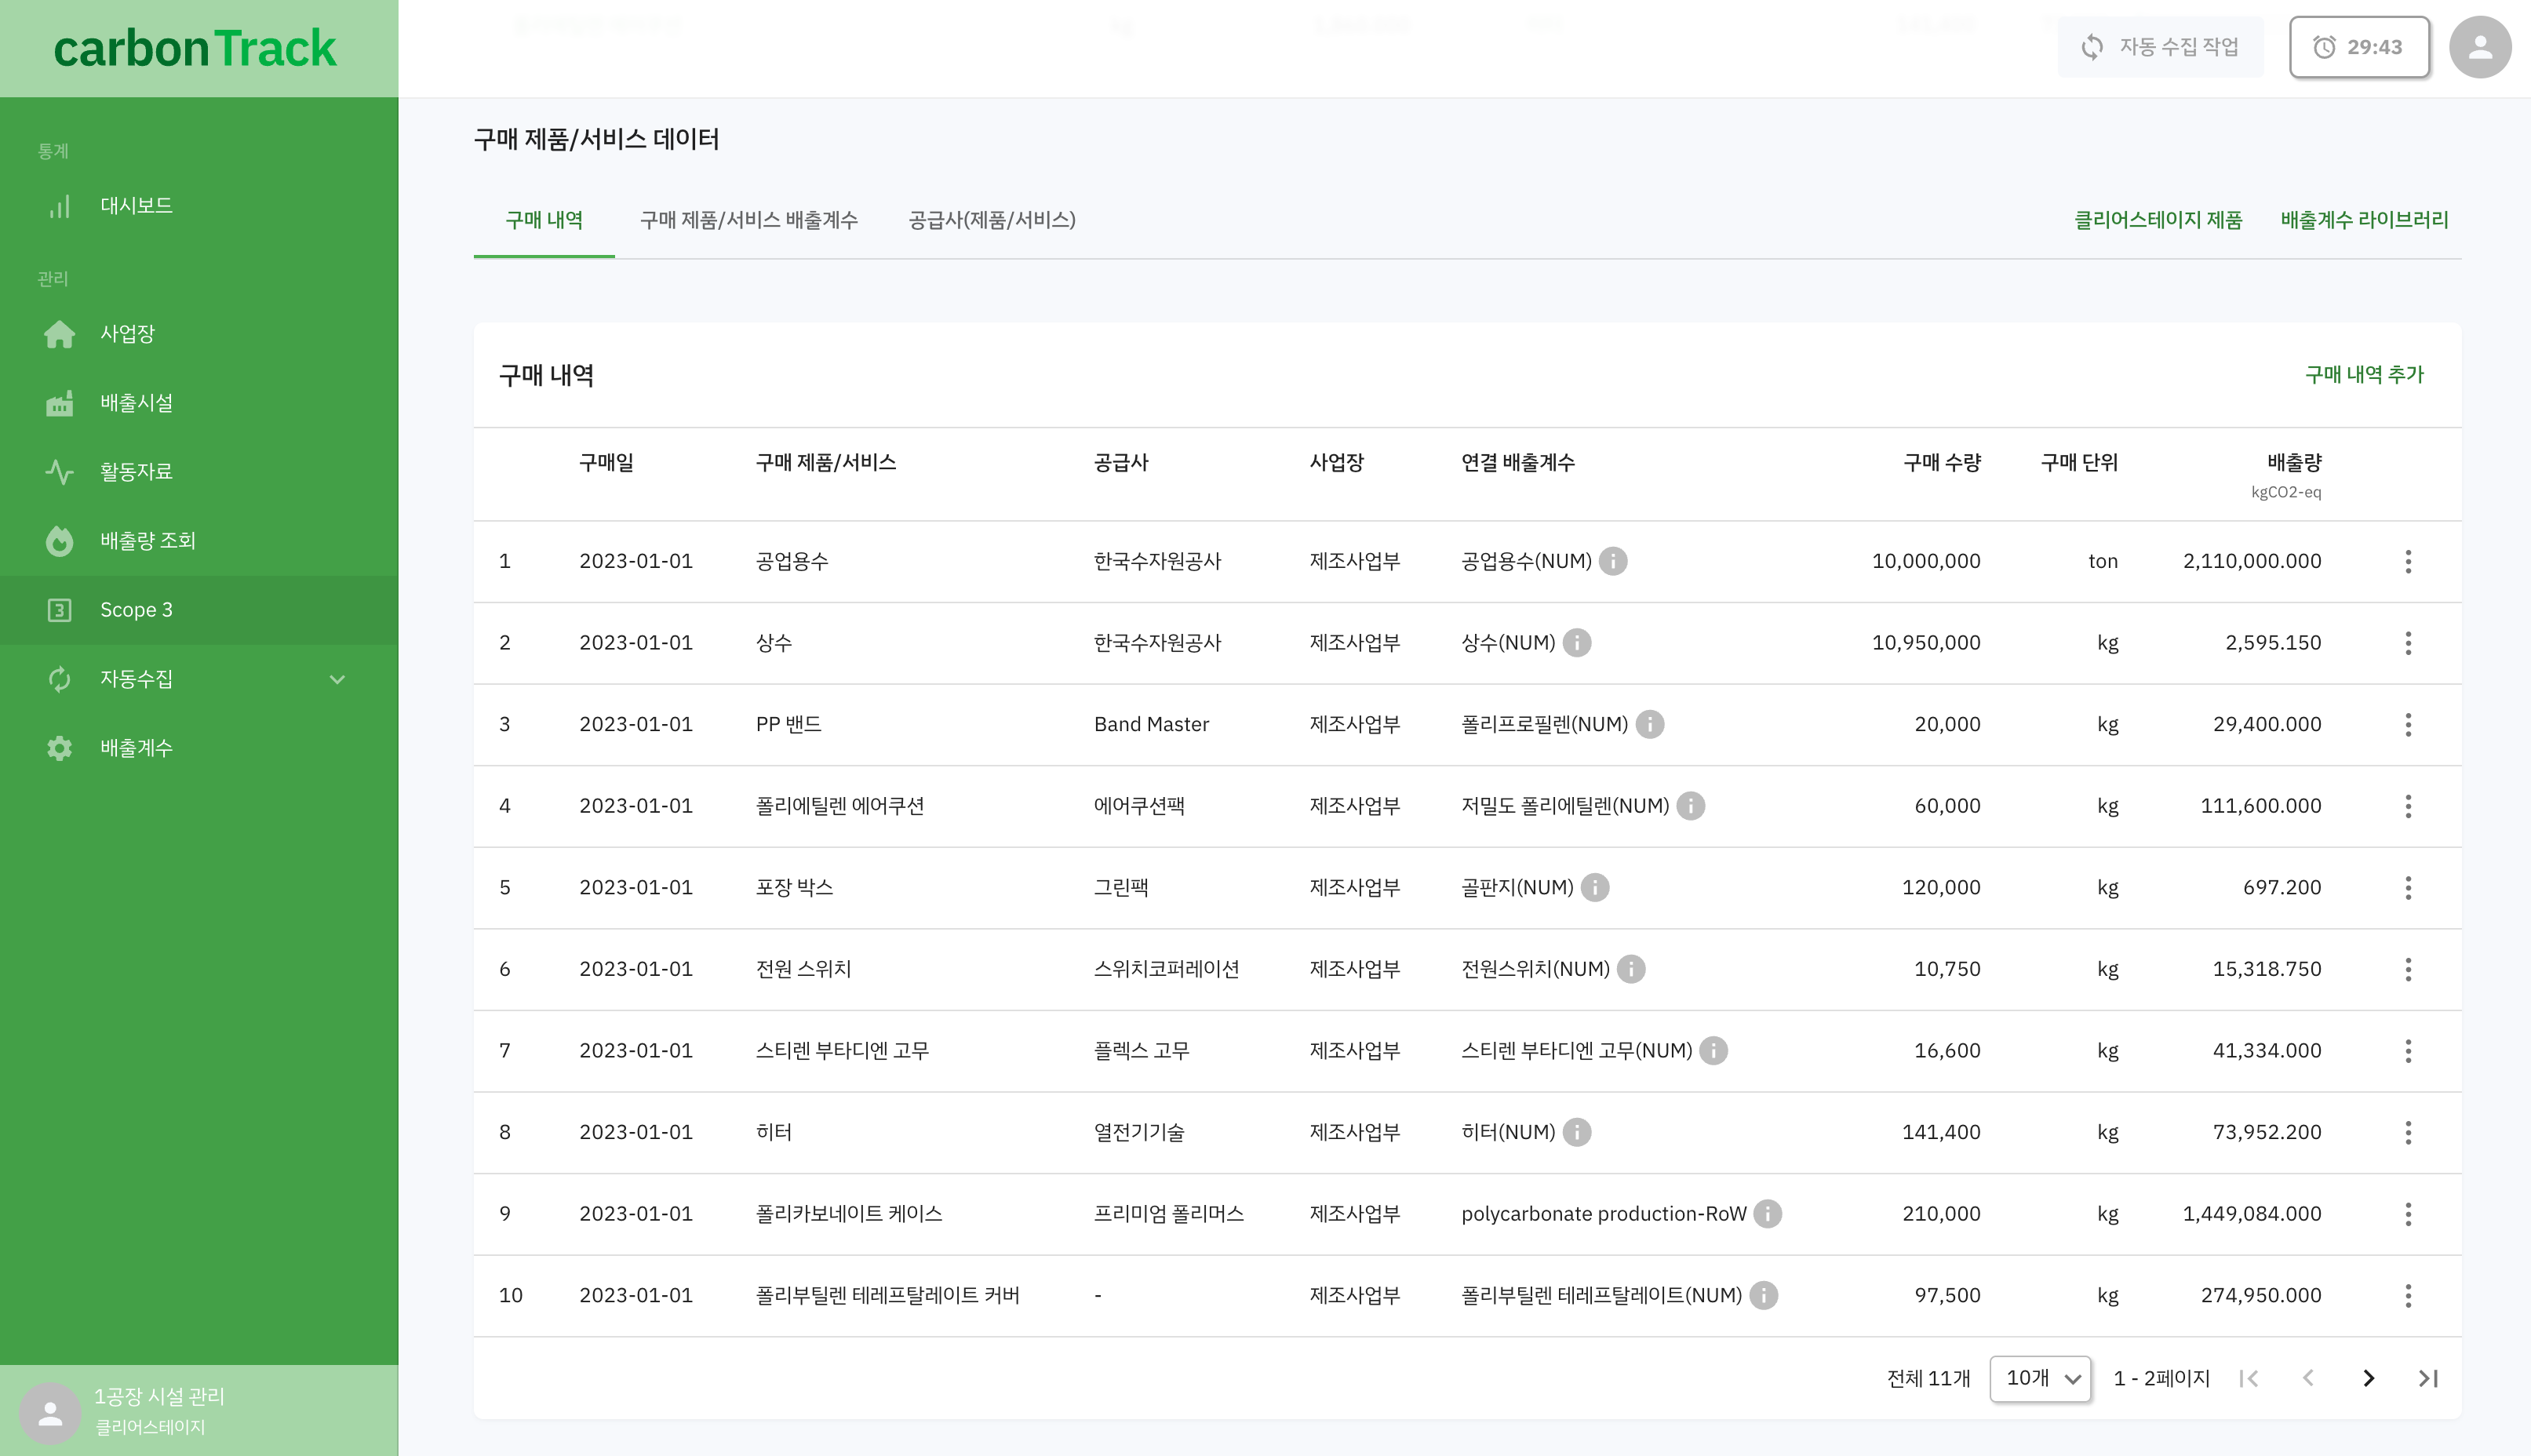The width and height of the screenshot is (2531, 1456).
Task: Click the 29:43 session timer button
Action: (x=2359, y=47)
